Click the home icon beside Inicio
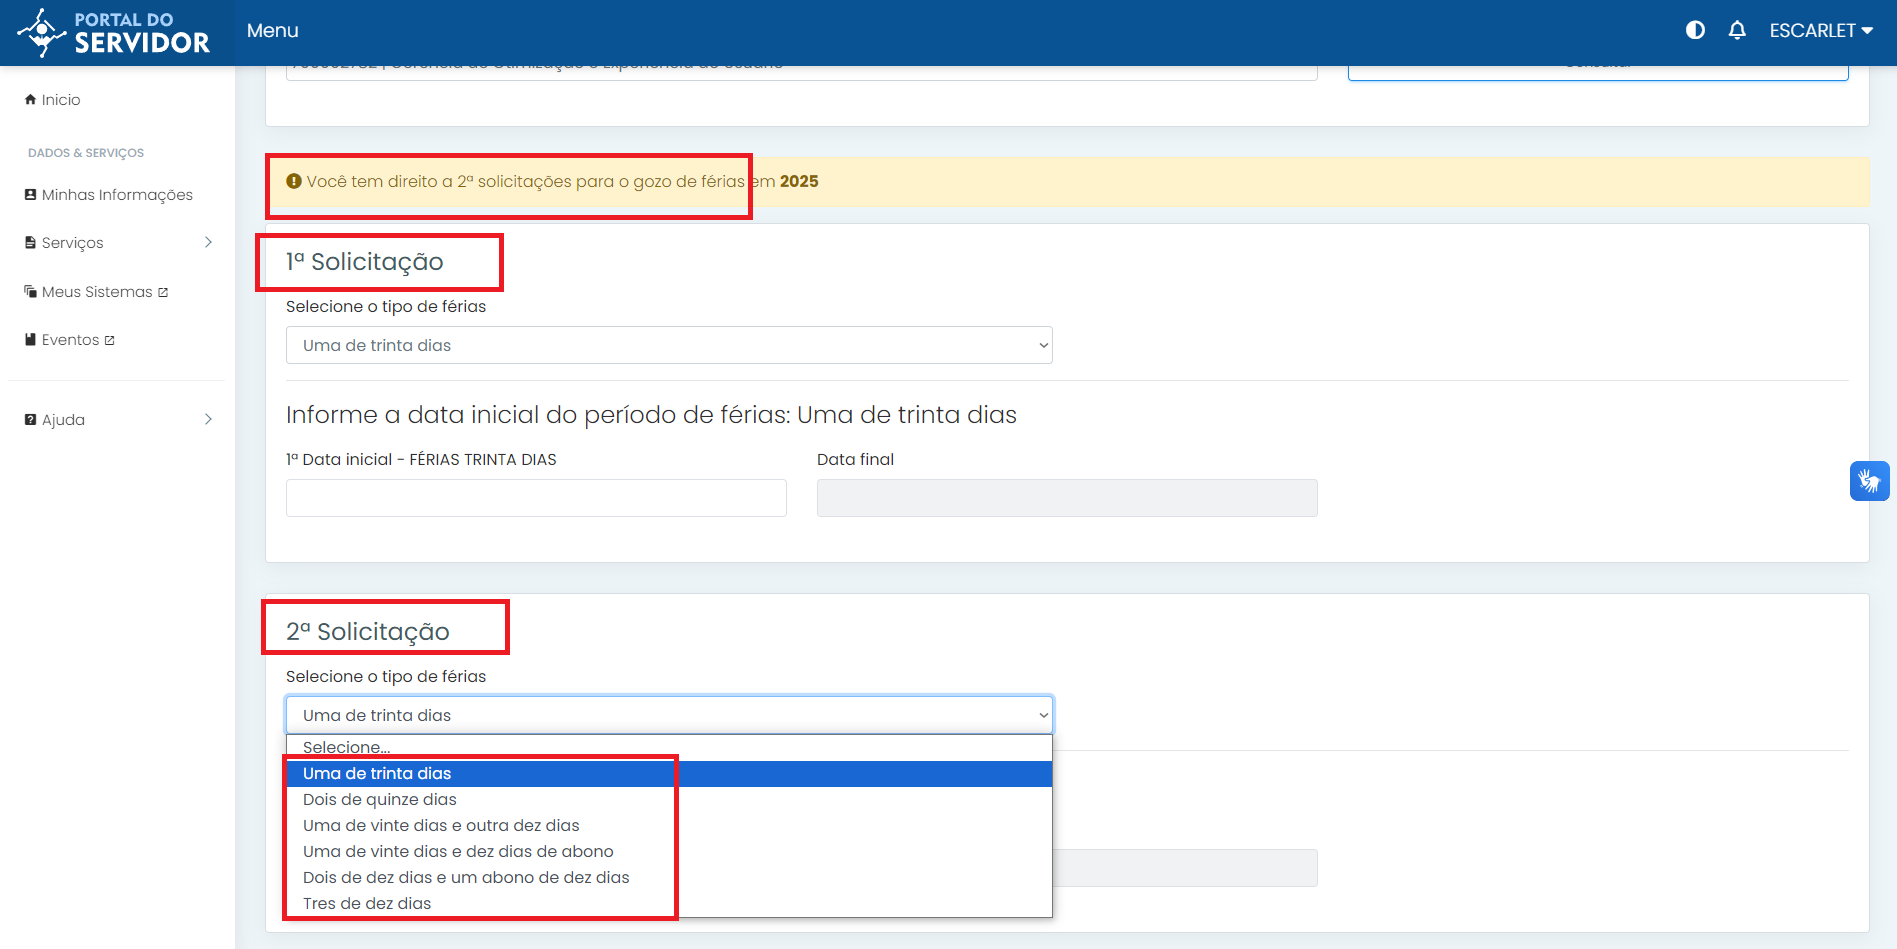Viewport: 1897px width, 949px height. tap(30, 99)
